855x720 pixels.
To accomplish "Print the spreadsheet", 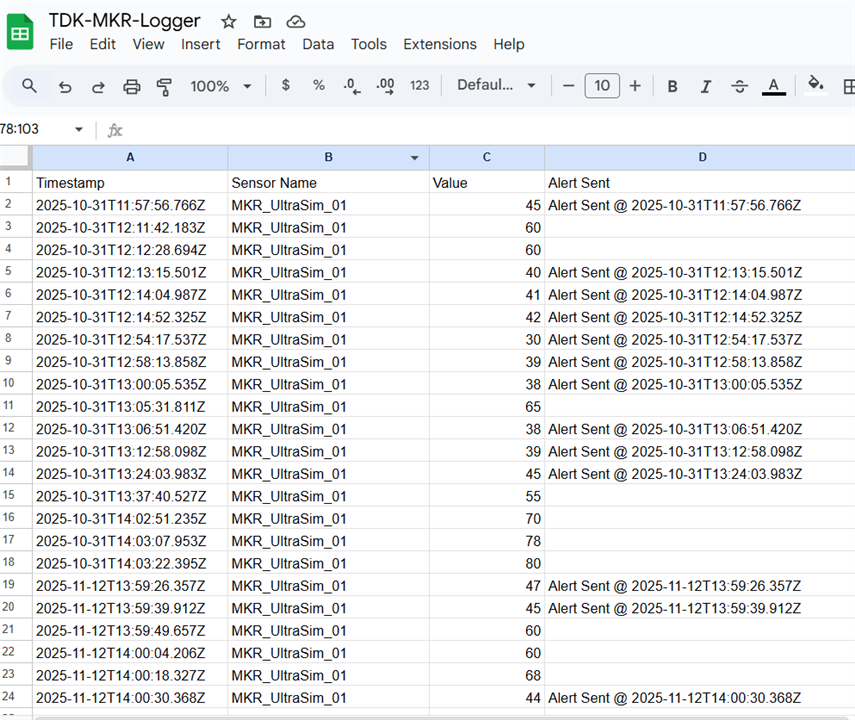I will coord(131,86).
